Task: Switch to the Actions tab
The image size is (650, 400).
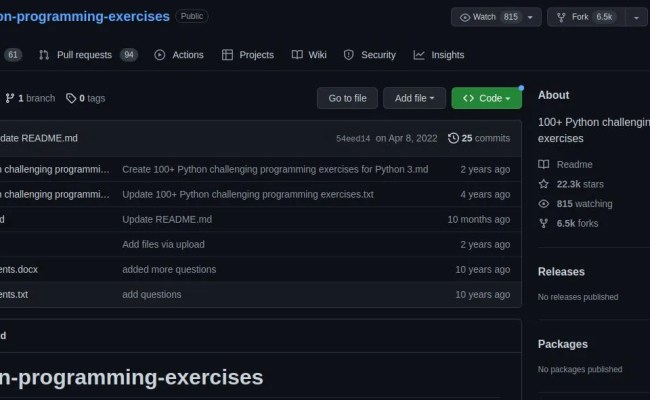Action: click(x=179, y=55)
